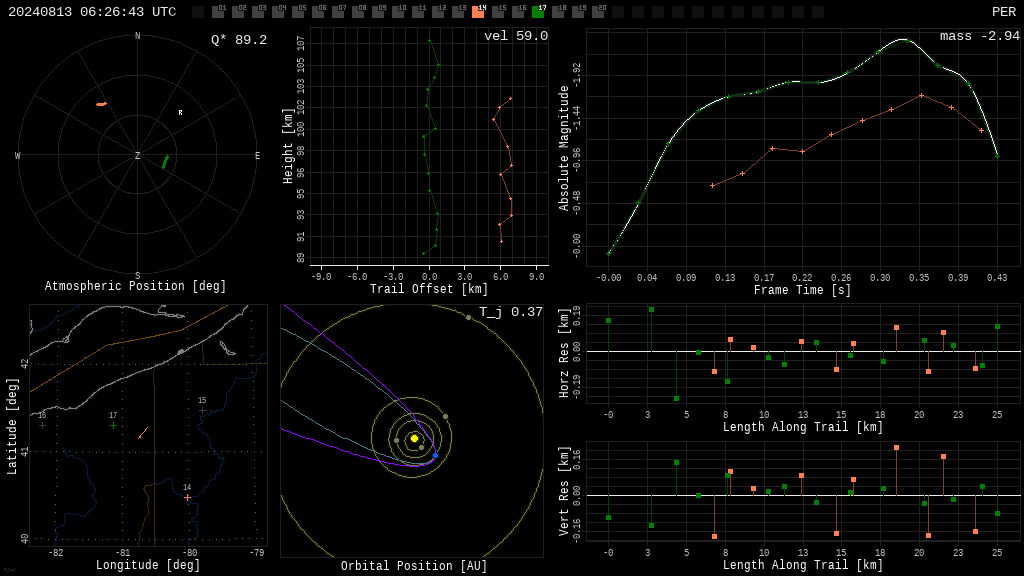Click the orange meteor trail in sky plot

click(x=101, y=104)
